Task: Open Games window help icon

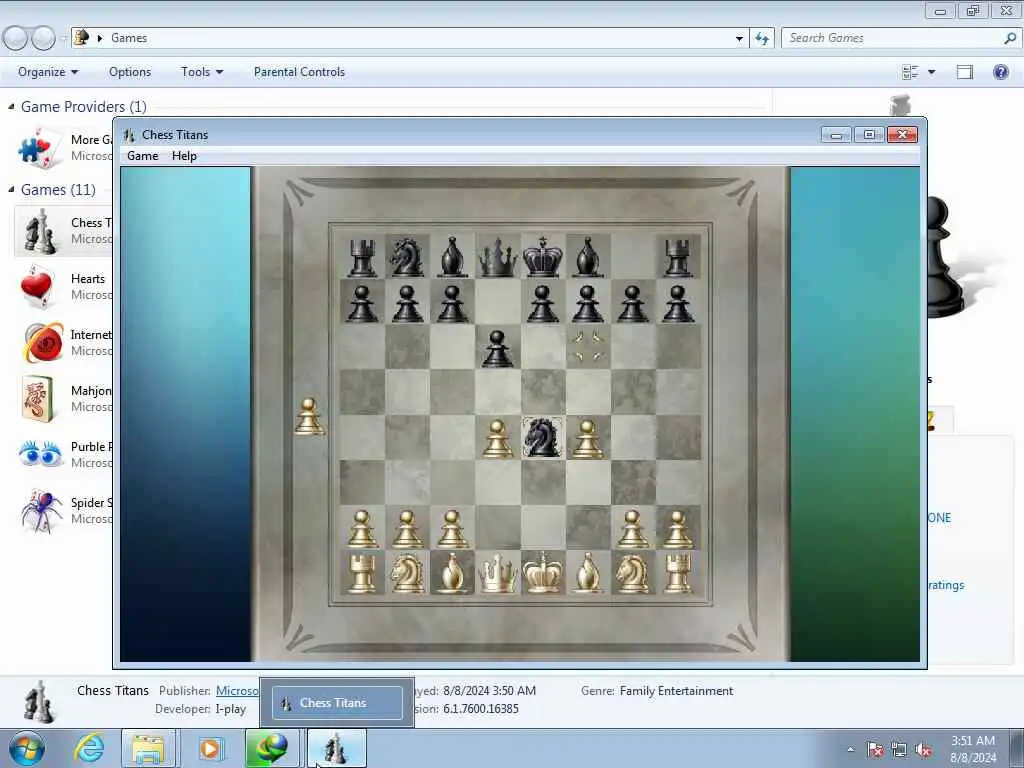Action: tap(1000, 72)
